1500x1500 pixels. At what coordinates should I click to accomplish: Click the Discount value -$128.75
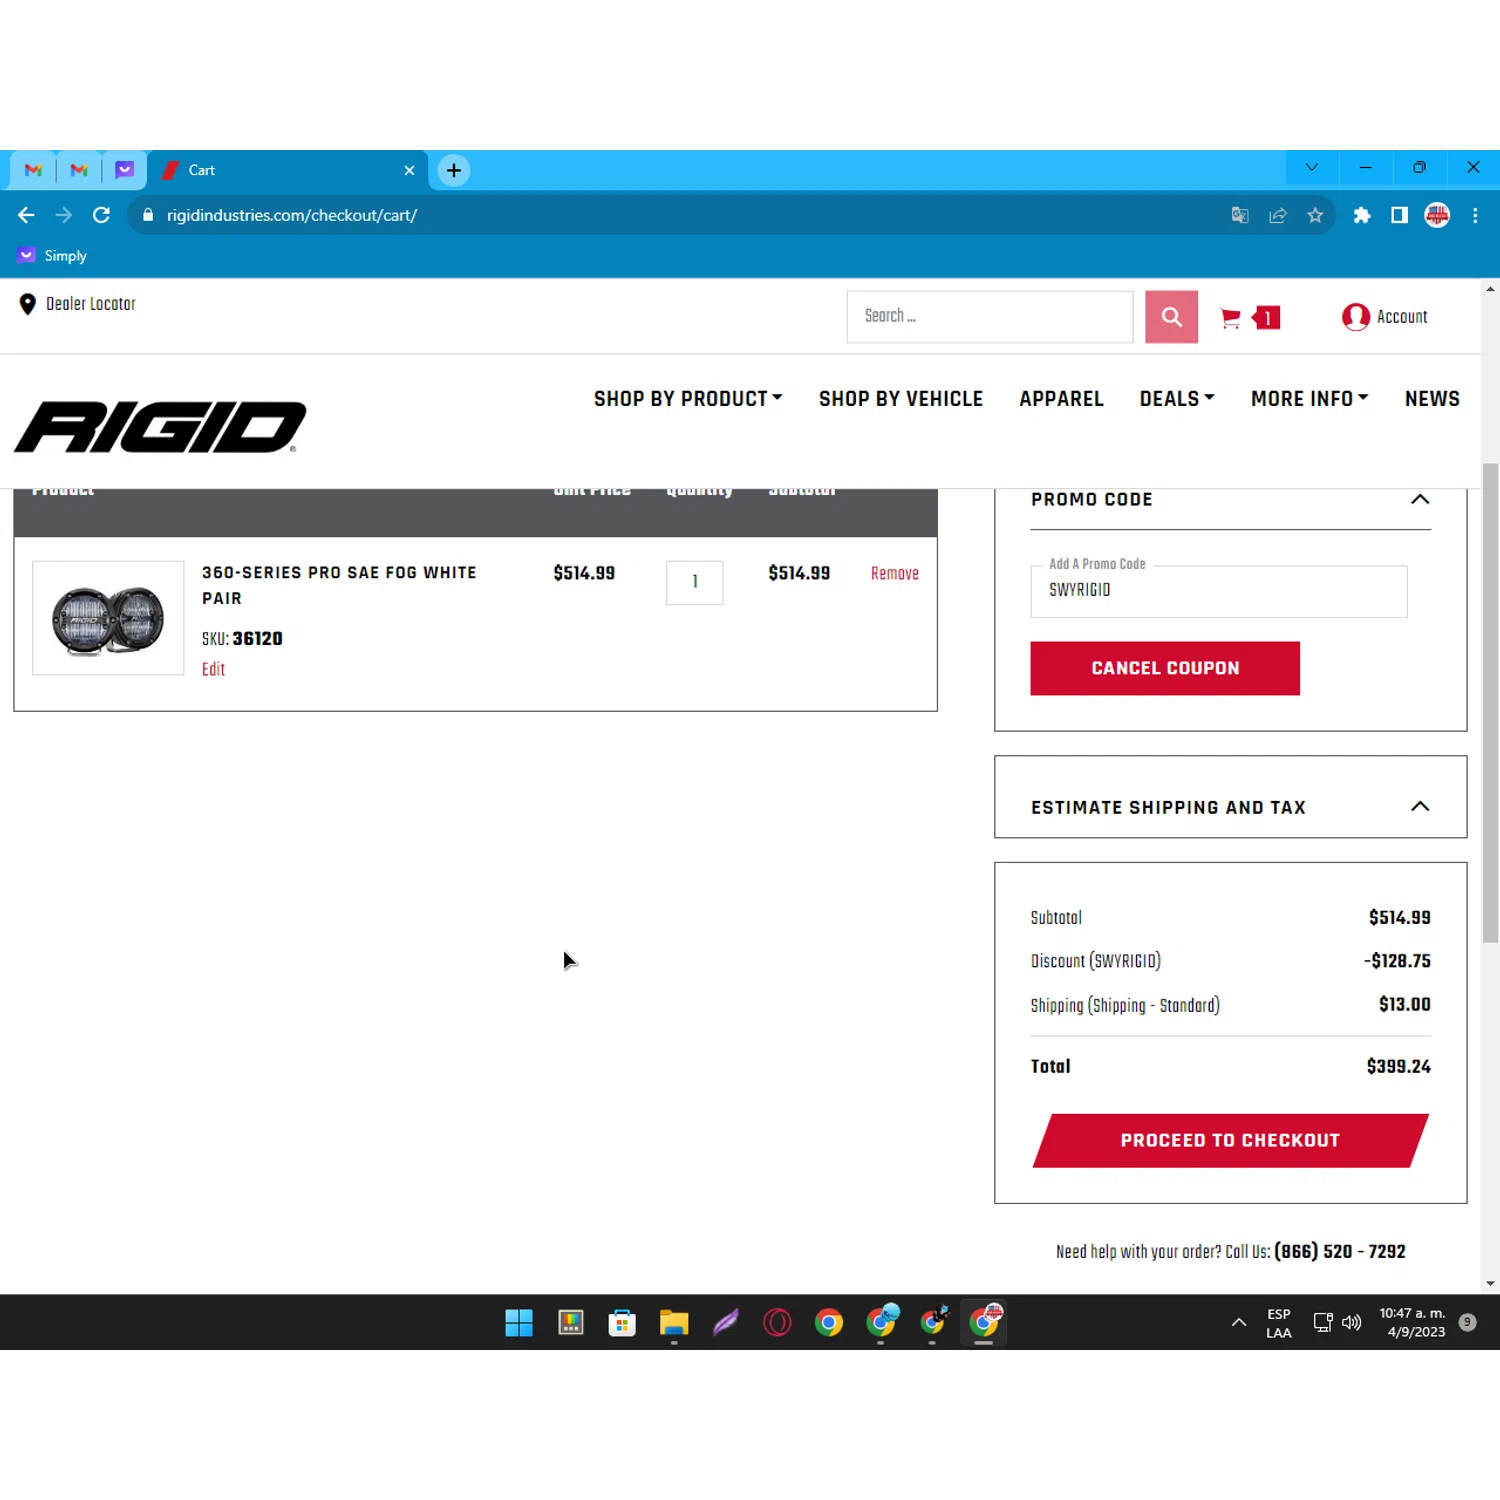point(1397,961)
